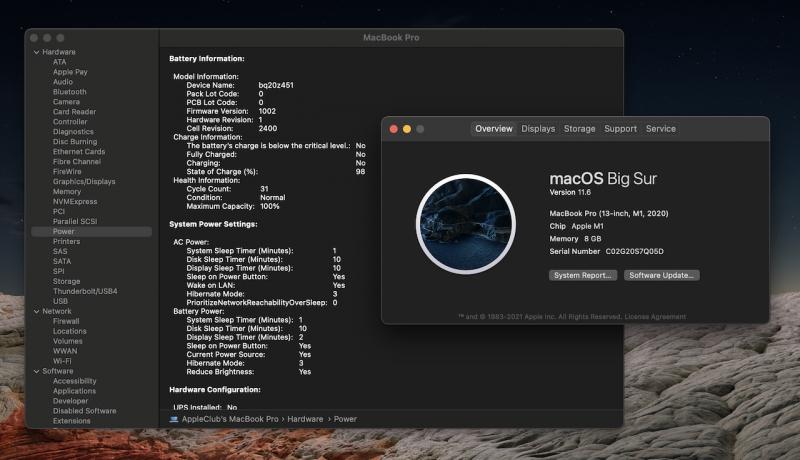Viewport: 800px width, 460px height.
Task: Select Graphics/Displays in the sidebar
Action: click(x=84, y=182)
